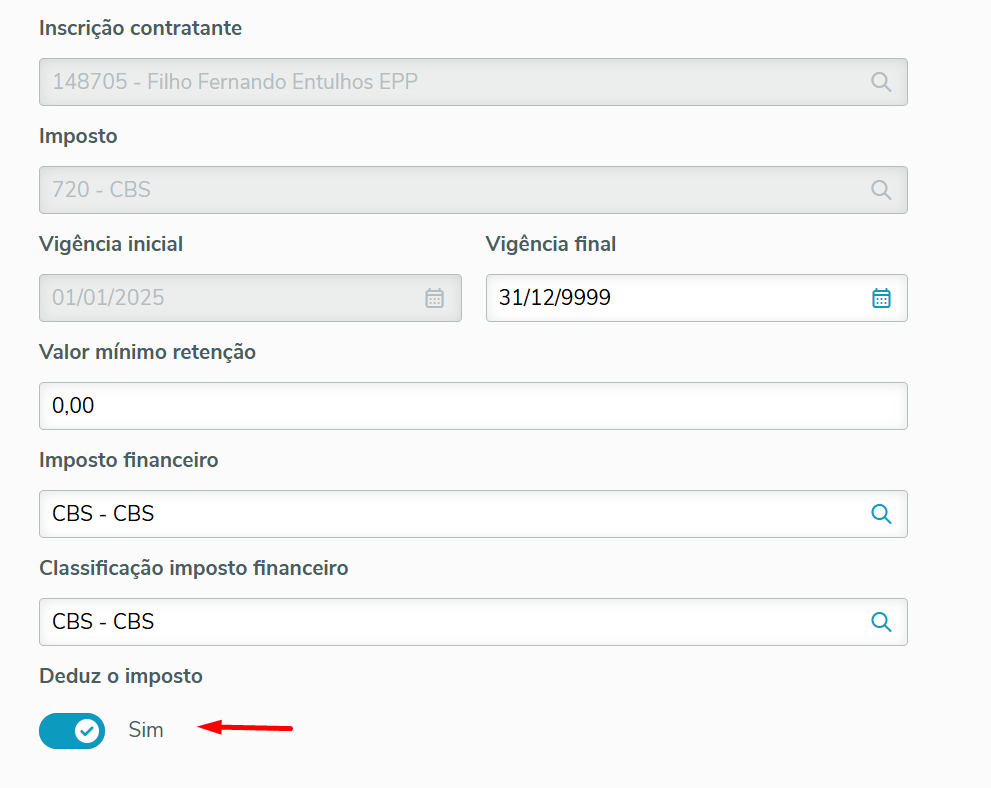Click the "Classificação imposto financeiro" label

pos(194,569)
